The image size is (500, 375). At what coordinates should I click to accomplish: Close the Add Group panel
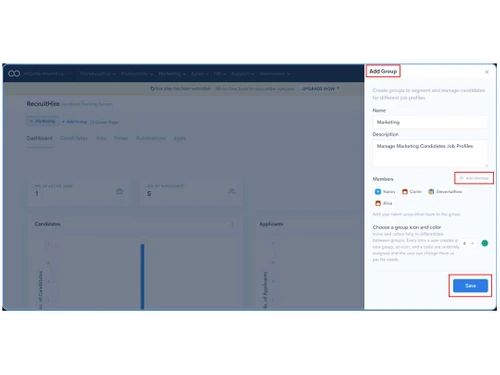coord(487,72)
